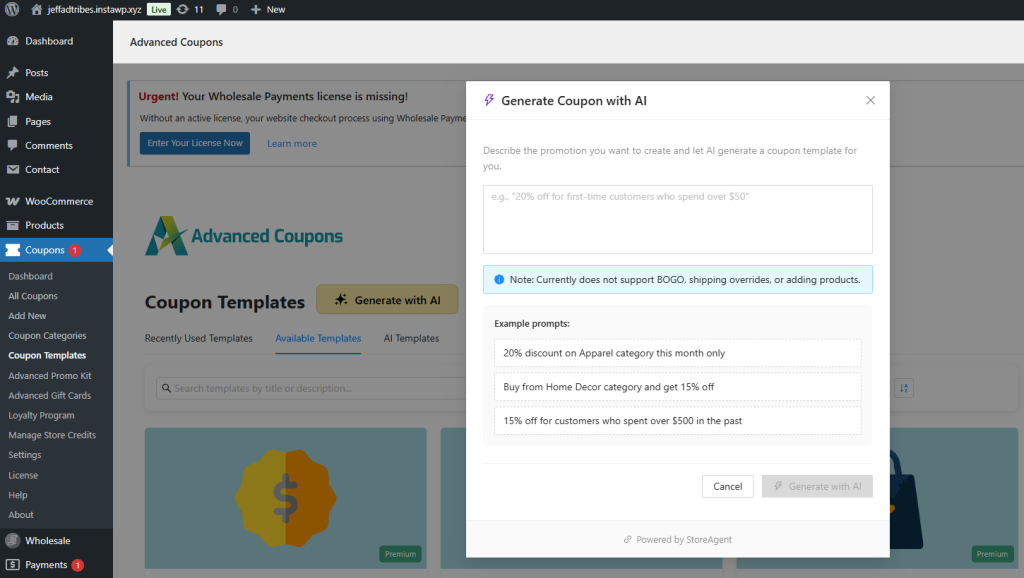Screen dimensions: 1024x578
Task: Click the Wholesale icon in the sidebar
Action: 12,541
